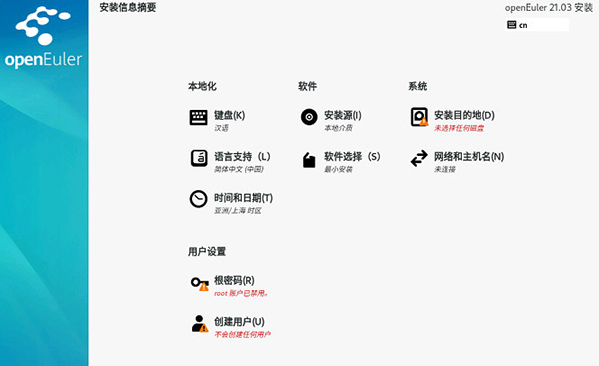
Task: Open the disk icon for 安装目的地(D)
Action: (419, 117)
